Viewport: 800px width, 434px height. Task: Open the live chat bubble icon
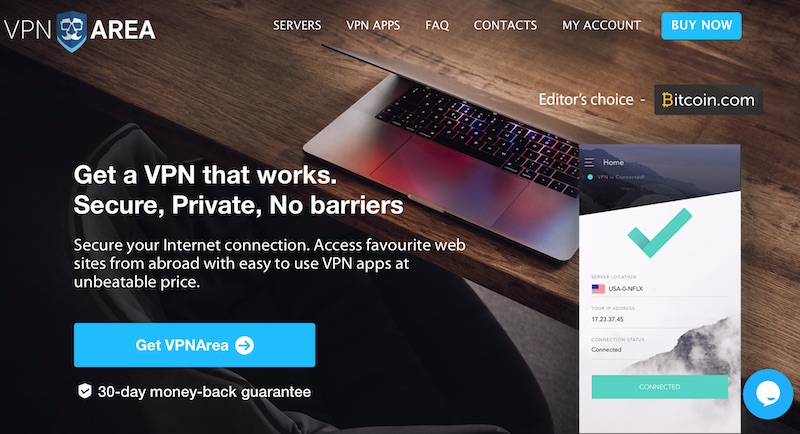pos(768,394)
